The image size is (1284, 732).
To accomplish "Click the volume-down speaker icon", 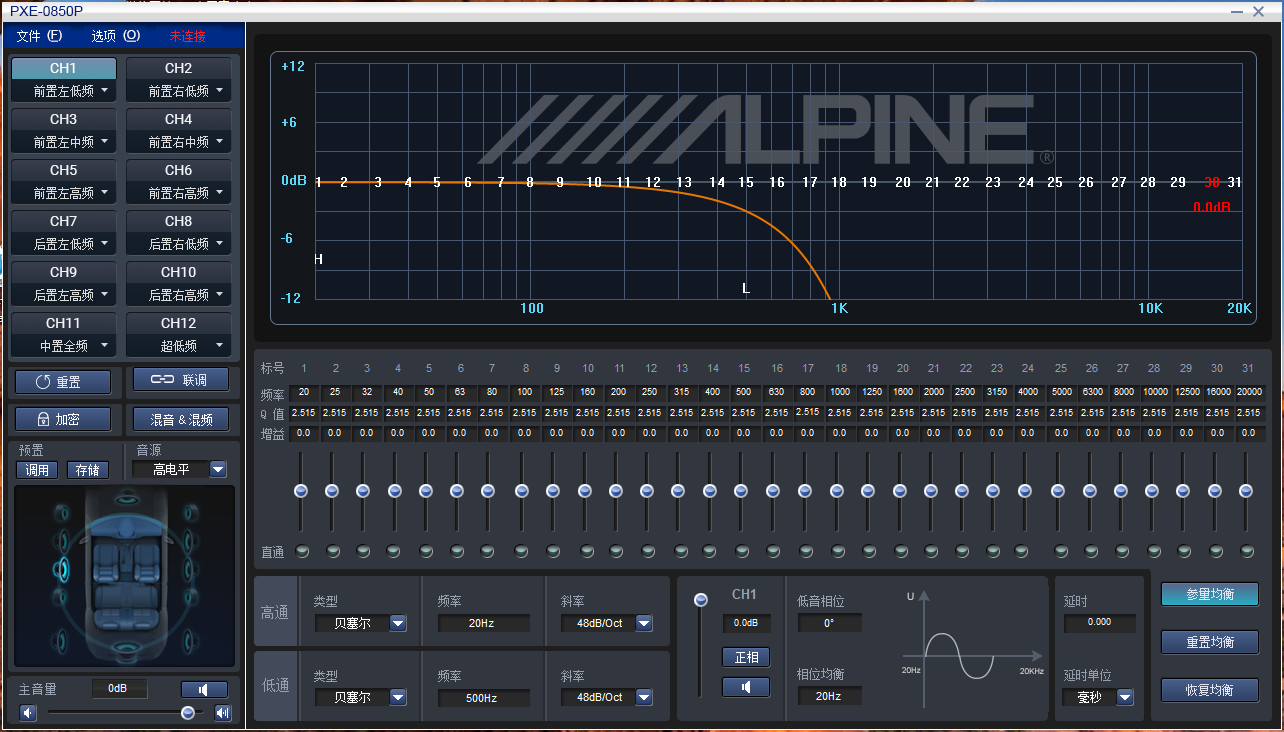I will pyautogui.click(x=29, y=713).
